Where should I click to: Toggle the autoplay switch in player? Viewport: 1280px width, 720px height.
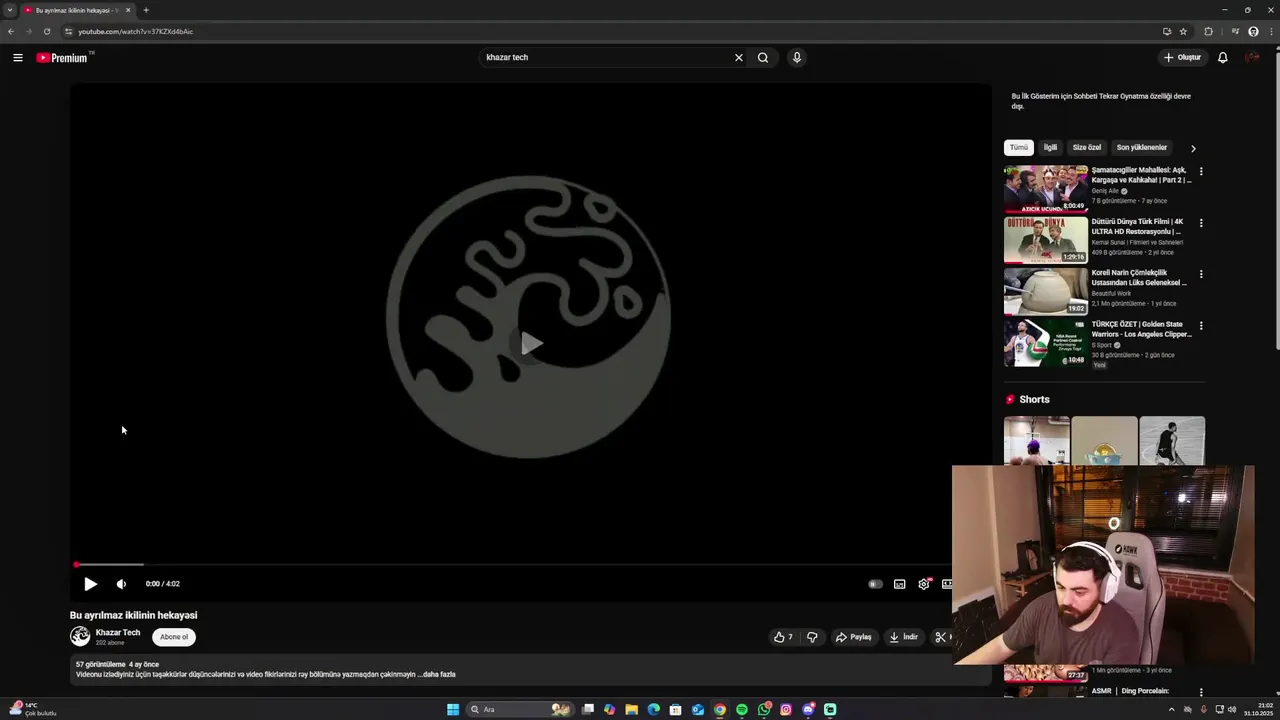click(875, 584)
